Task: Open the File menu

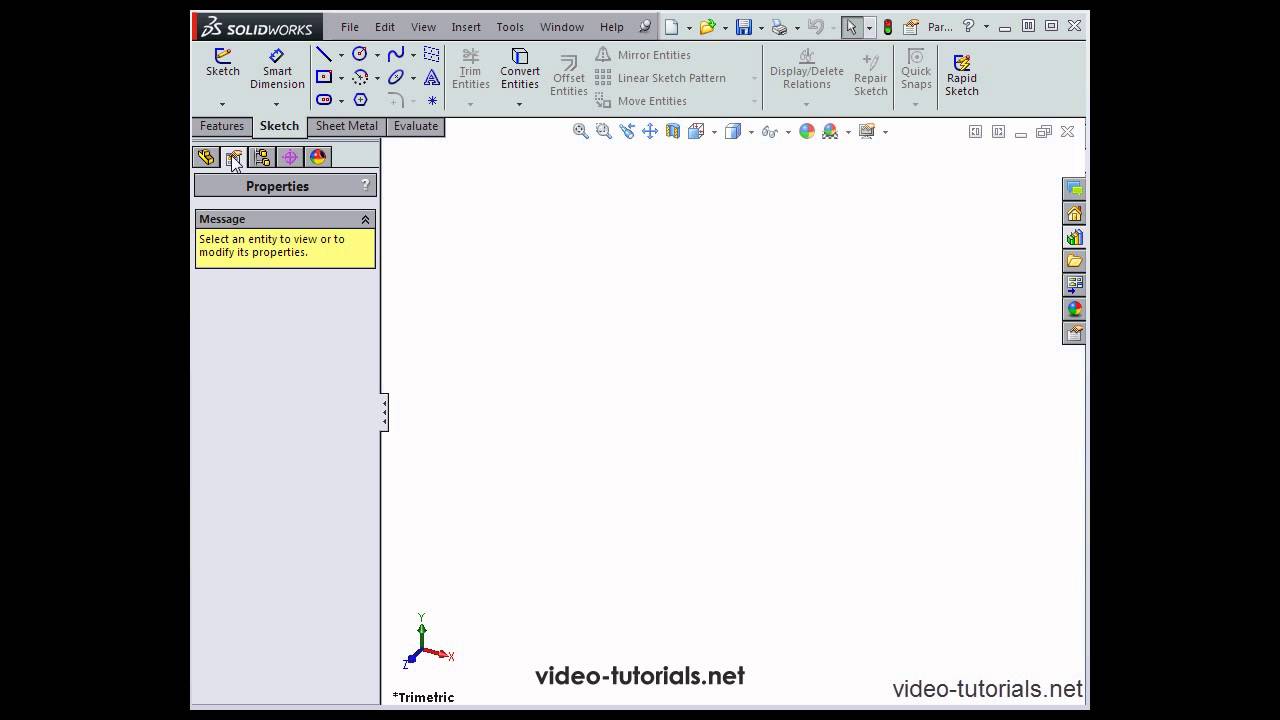Action: 349,27
